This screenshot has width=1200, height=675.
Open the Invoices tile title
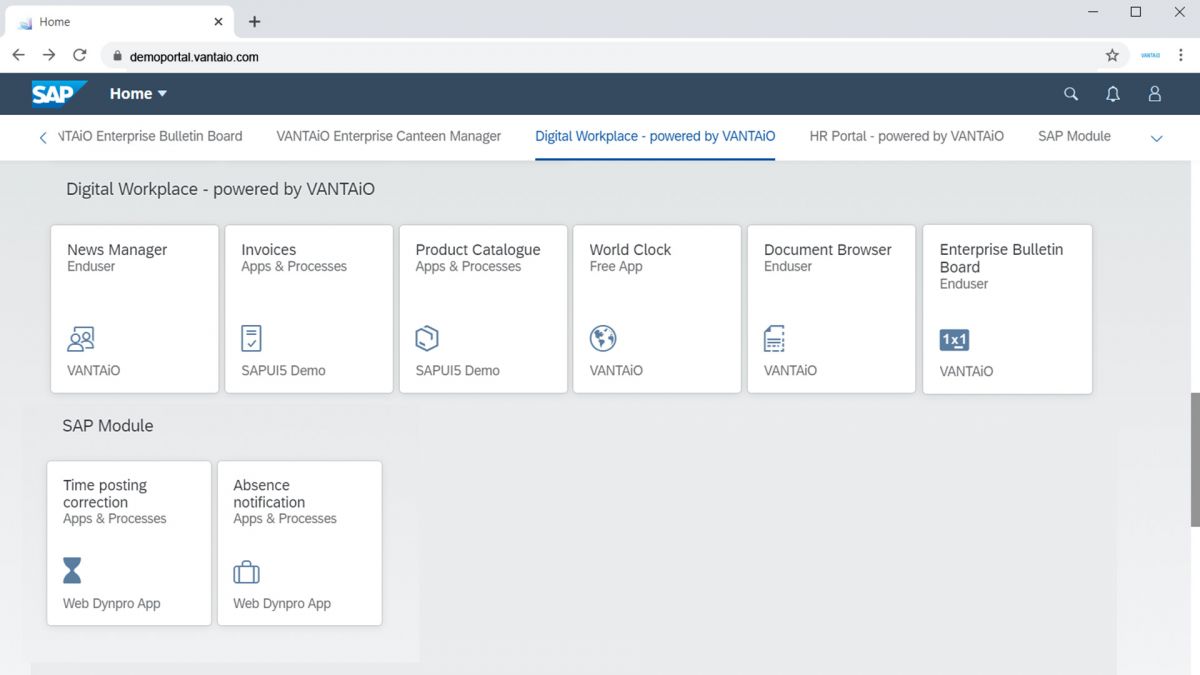269,250
